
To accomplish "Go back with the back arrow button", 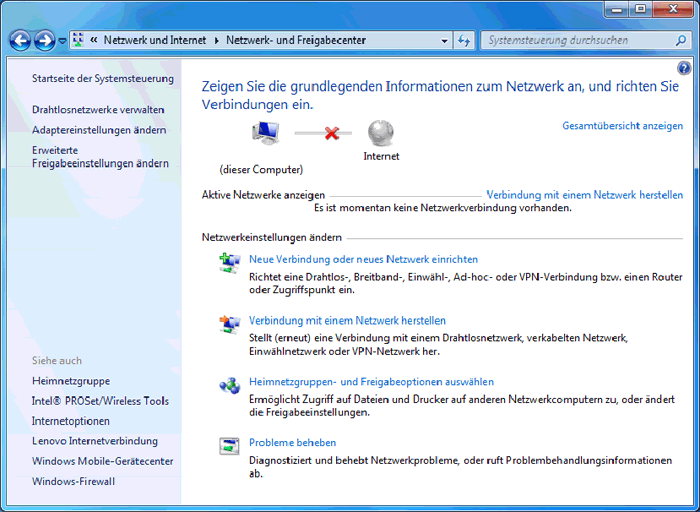I will click(x=20, y=41).
